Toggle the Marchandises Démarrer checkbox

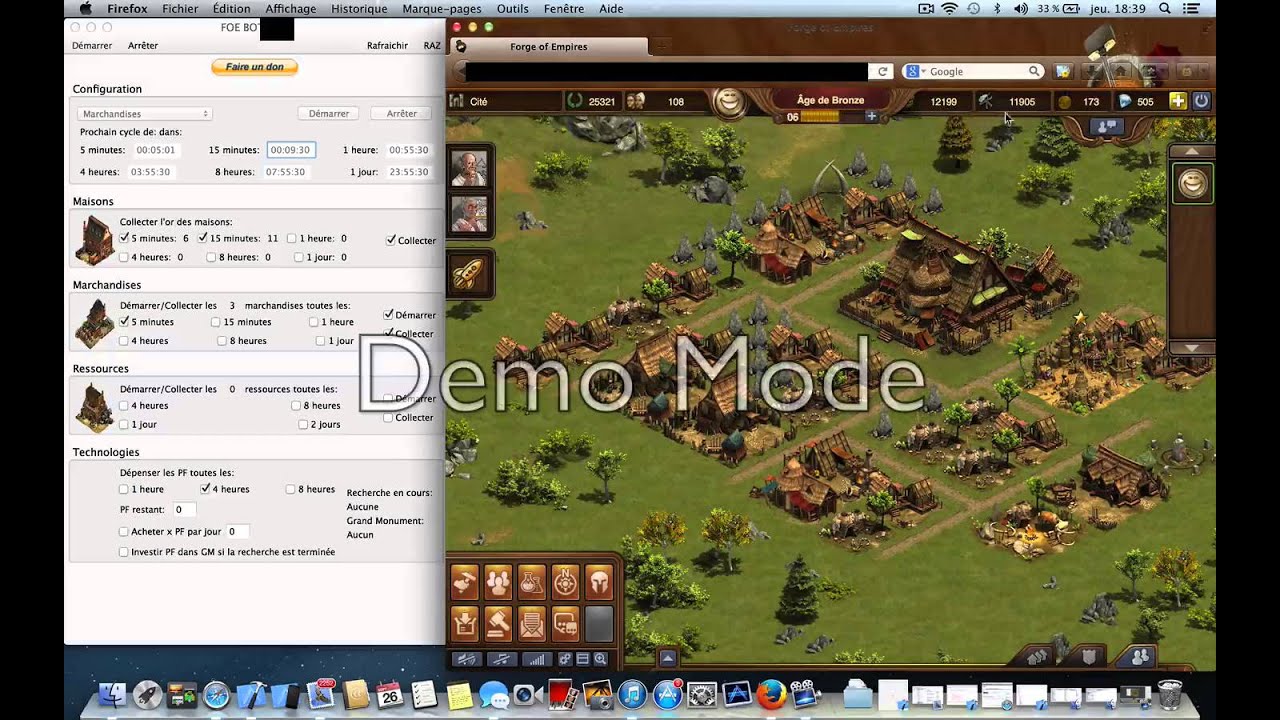389,314
